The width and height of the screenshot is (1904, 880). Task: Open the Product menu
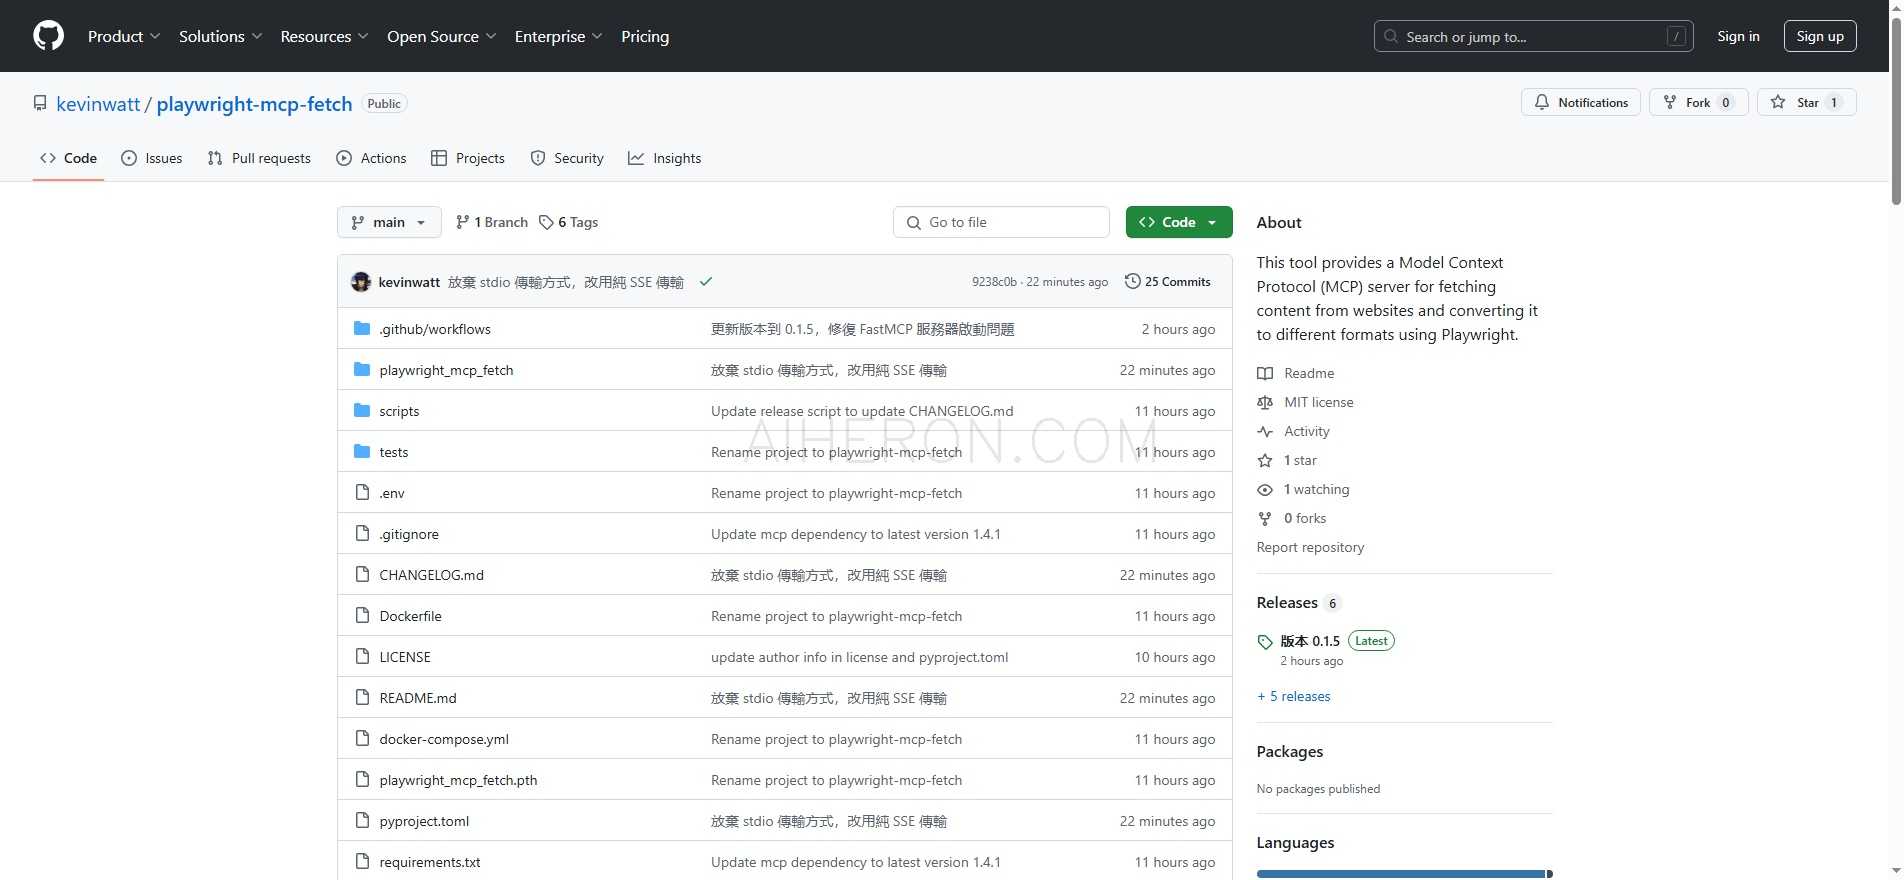(x=124, y=36)
